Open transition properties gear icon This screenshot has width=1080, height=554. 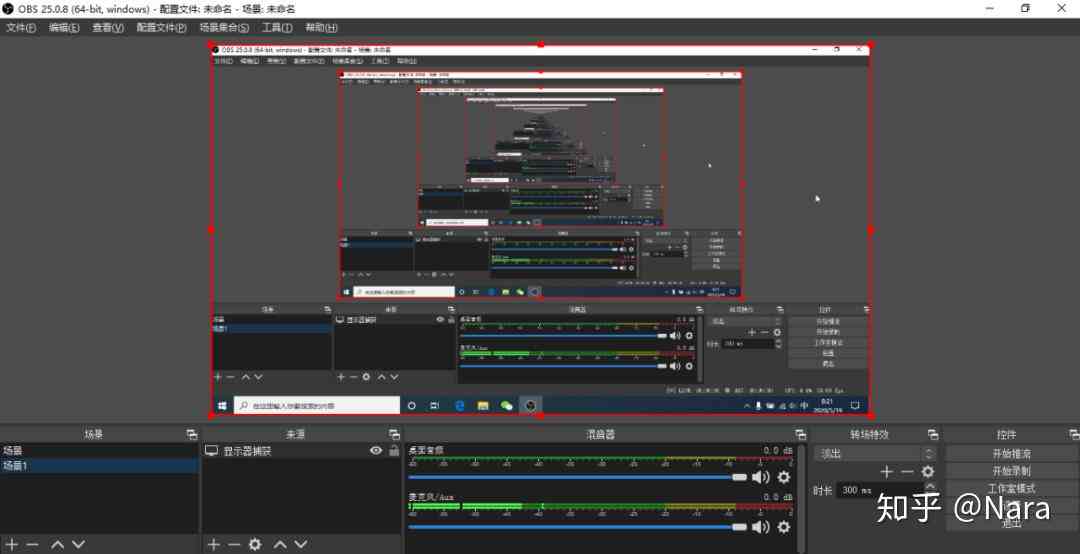click(x=928, y=471)
